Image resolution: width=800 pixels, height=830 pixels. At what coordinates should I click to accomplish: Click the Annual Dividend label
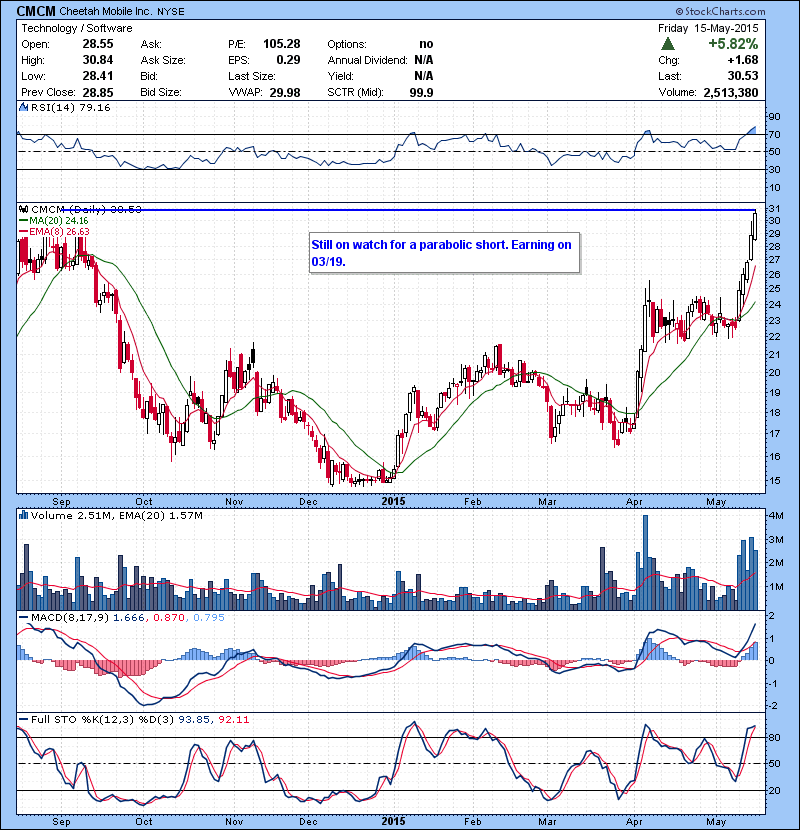(x=367, y=60)
